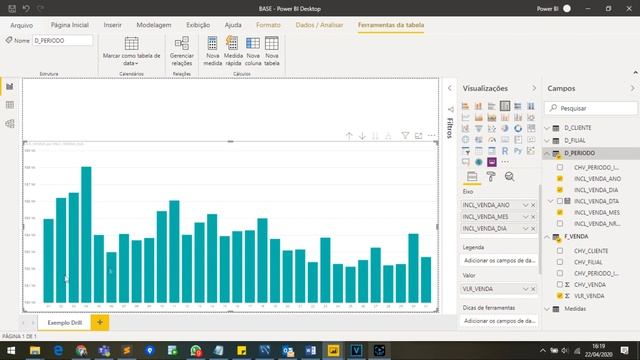Image resolution: width=640 pixels, height=360 pixels.
Task: Turn on drill-down down-arrow on the chart
Action: tap(362, 136)
